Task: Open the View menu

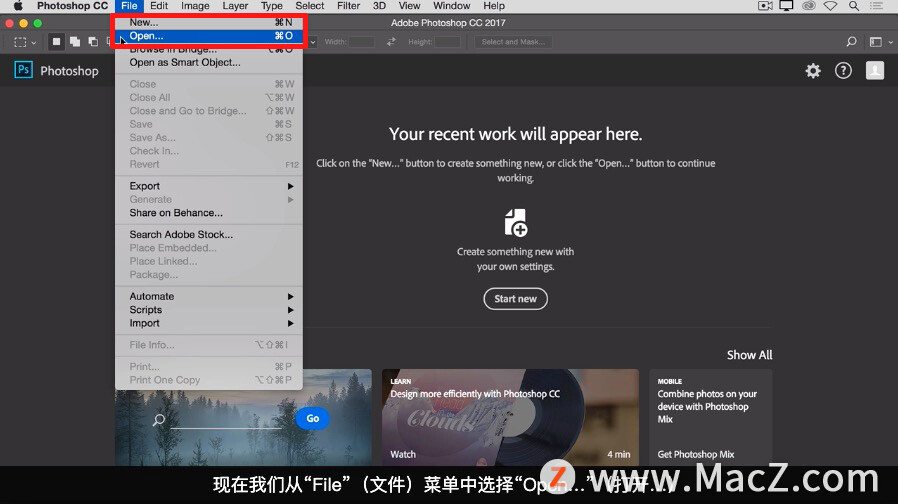Action: pos(409,6)
